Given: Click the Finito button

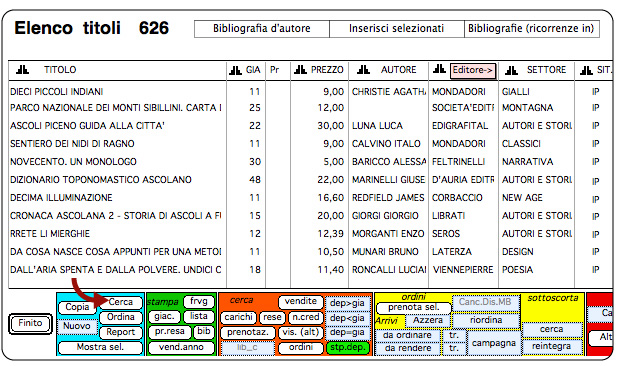Looking at the screenshot, I should [30, 323].
